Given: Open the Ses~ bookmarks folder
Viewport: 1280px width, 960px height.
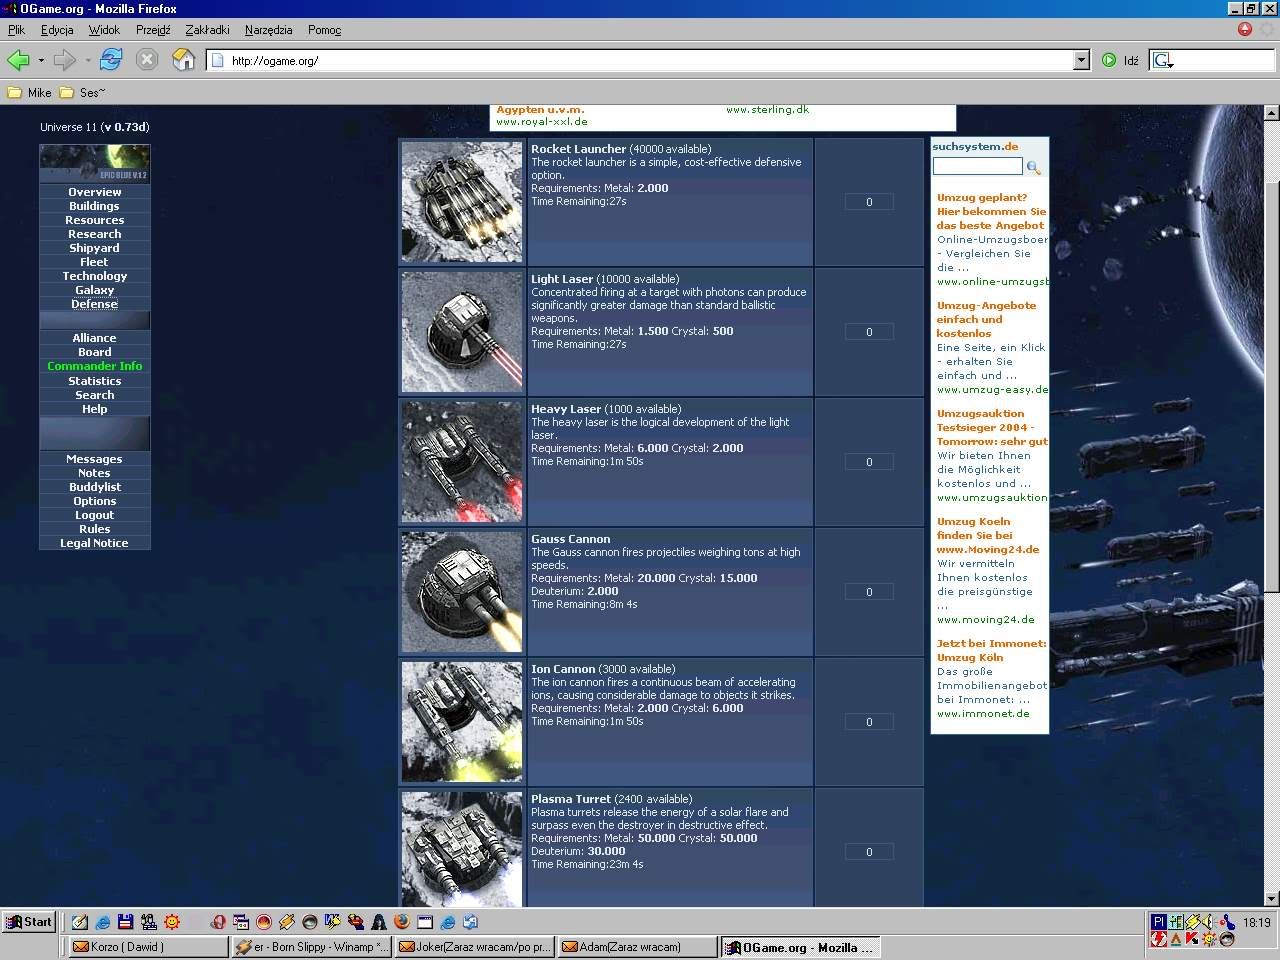Looking at the screenshot, I should pos(81,92).
